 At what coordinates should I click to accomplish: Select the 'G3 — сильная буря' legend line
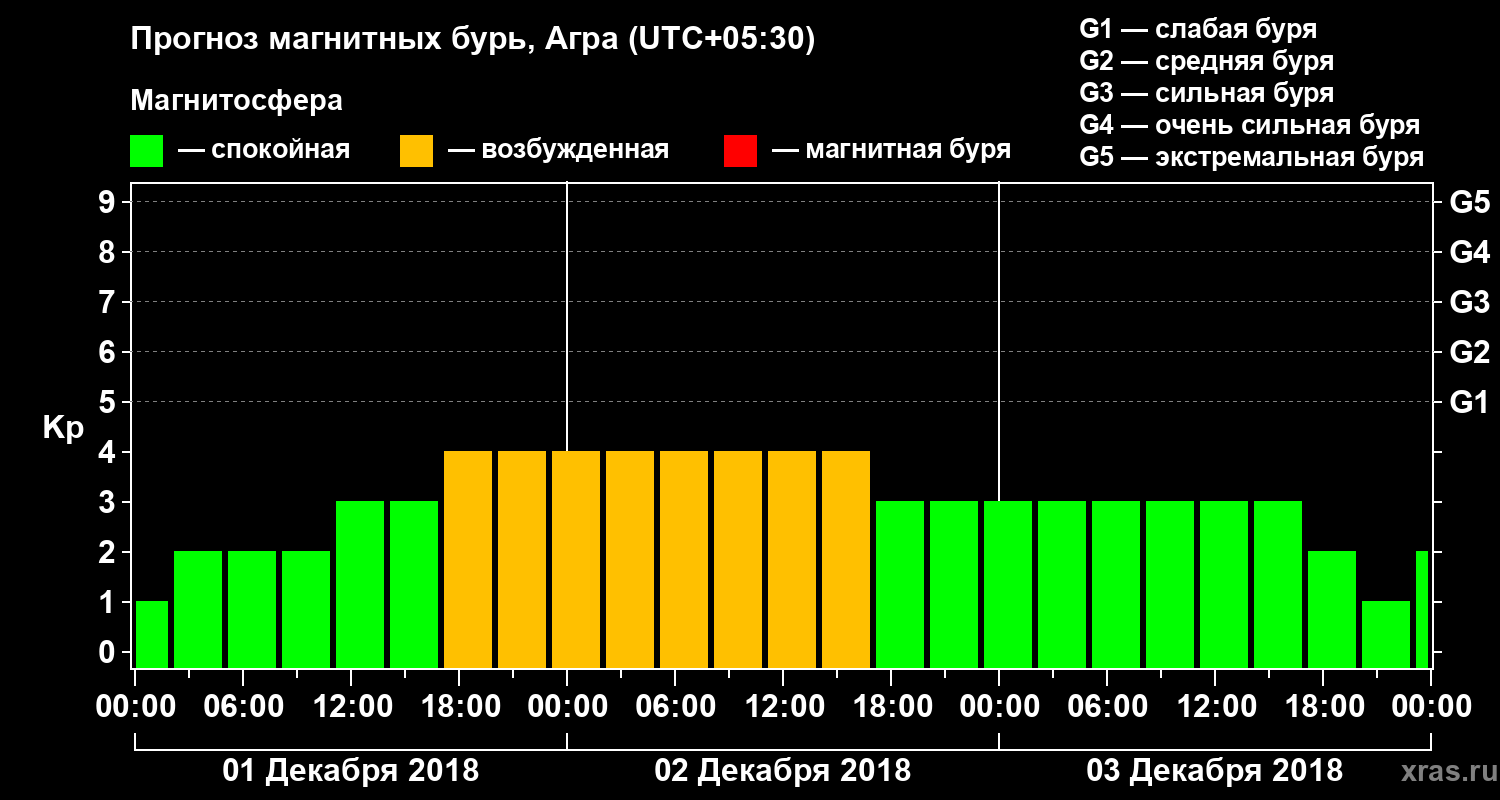(x=1206, y=93)
